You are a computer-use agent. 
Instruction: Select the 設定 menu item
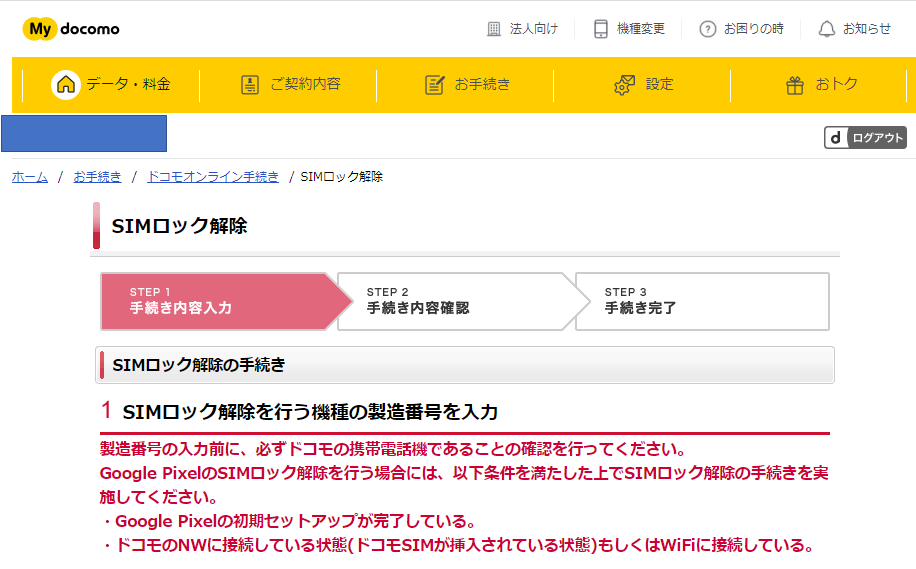point(642,85)
